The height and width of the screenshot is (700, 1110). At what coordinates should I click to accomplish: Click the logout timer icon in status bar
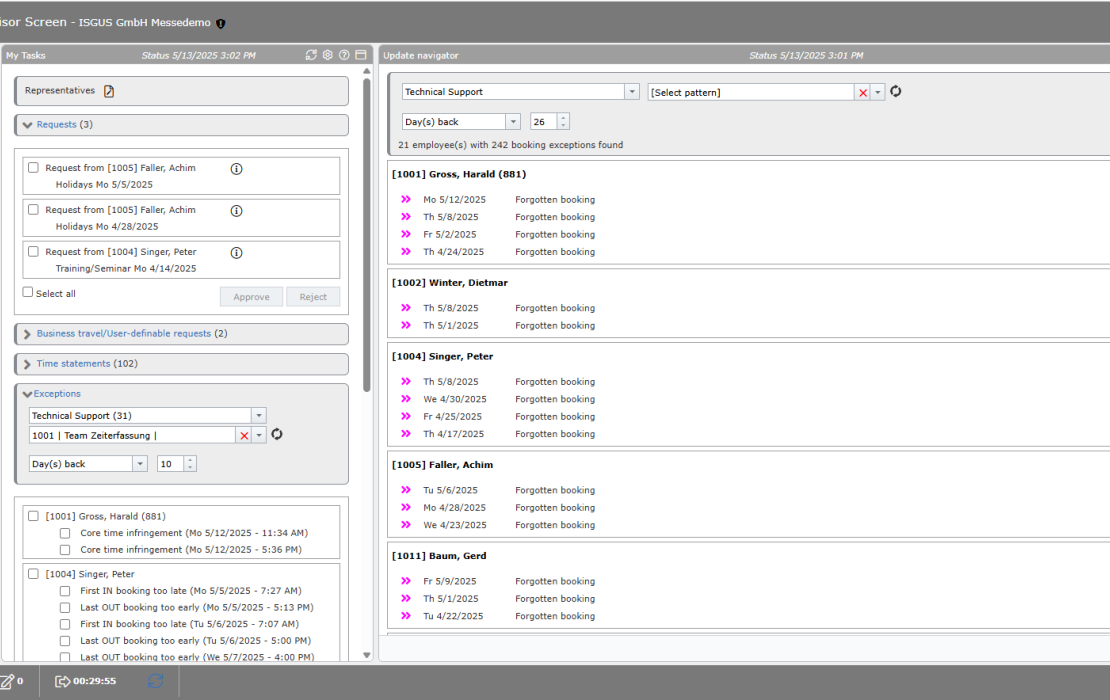62,681
